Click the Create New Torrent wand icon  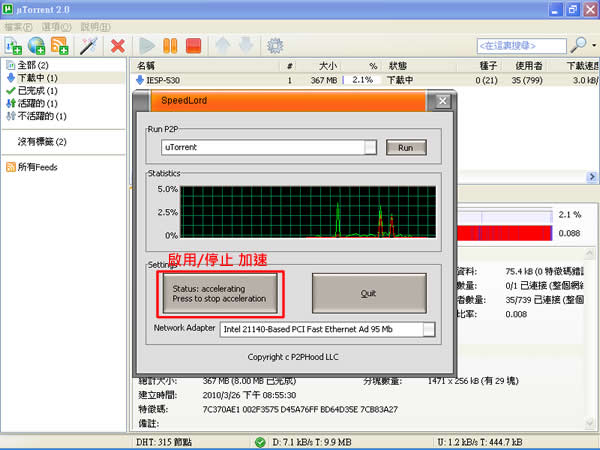pos(88,46)
